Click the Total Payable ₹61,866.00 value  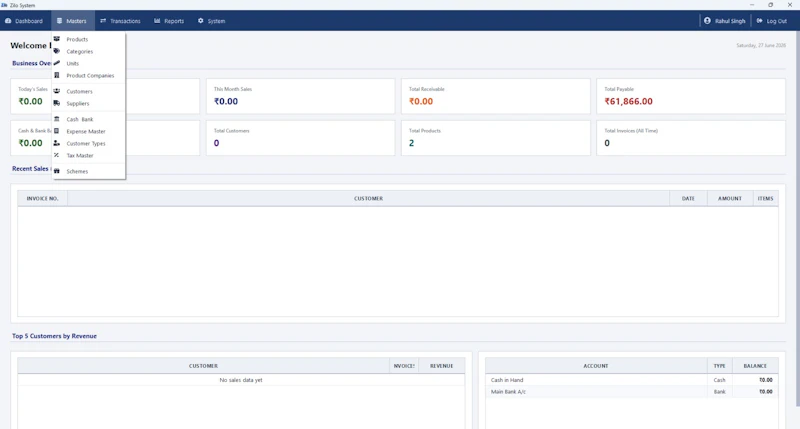pyautogui.click(x=629, y=102)
